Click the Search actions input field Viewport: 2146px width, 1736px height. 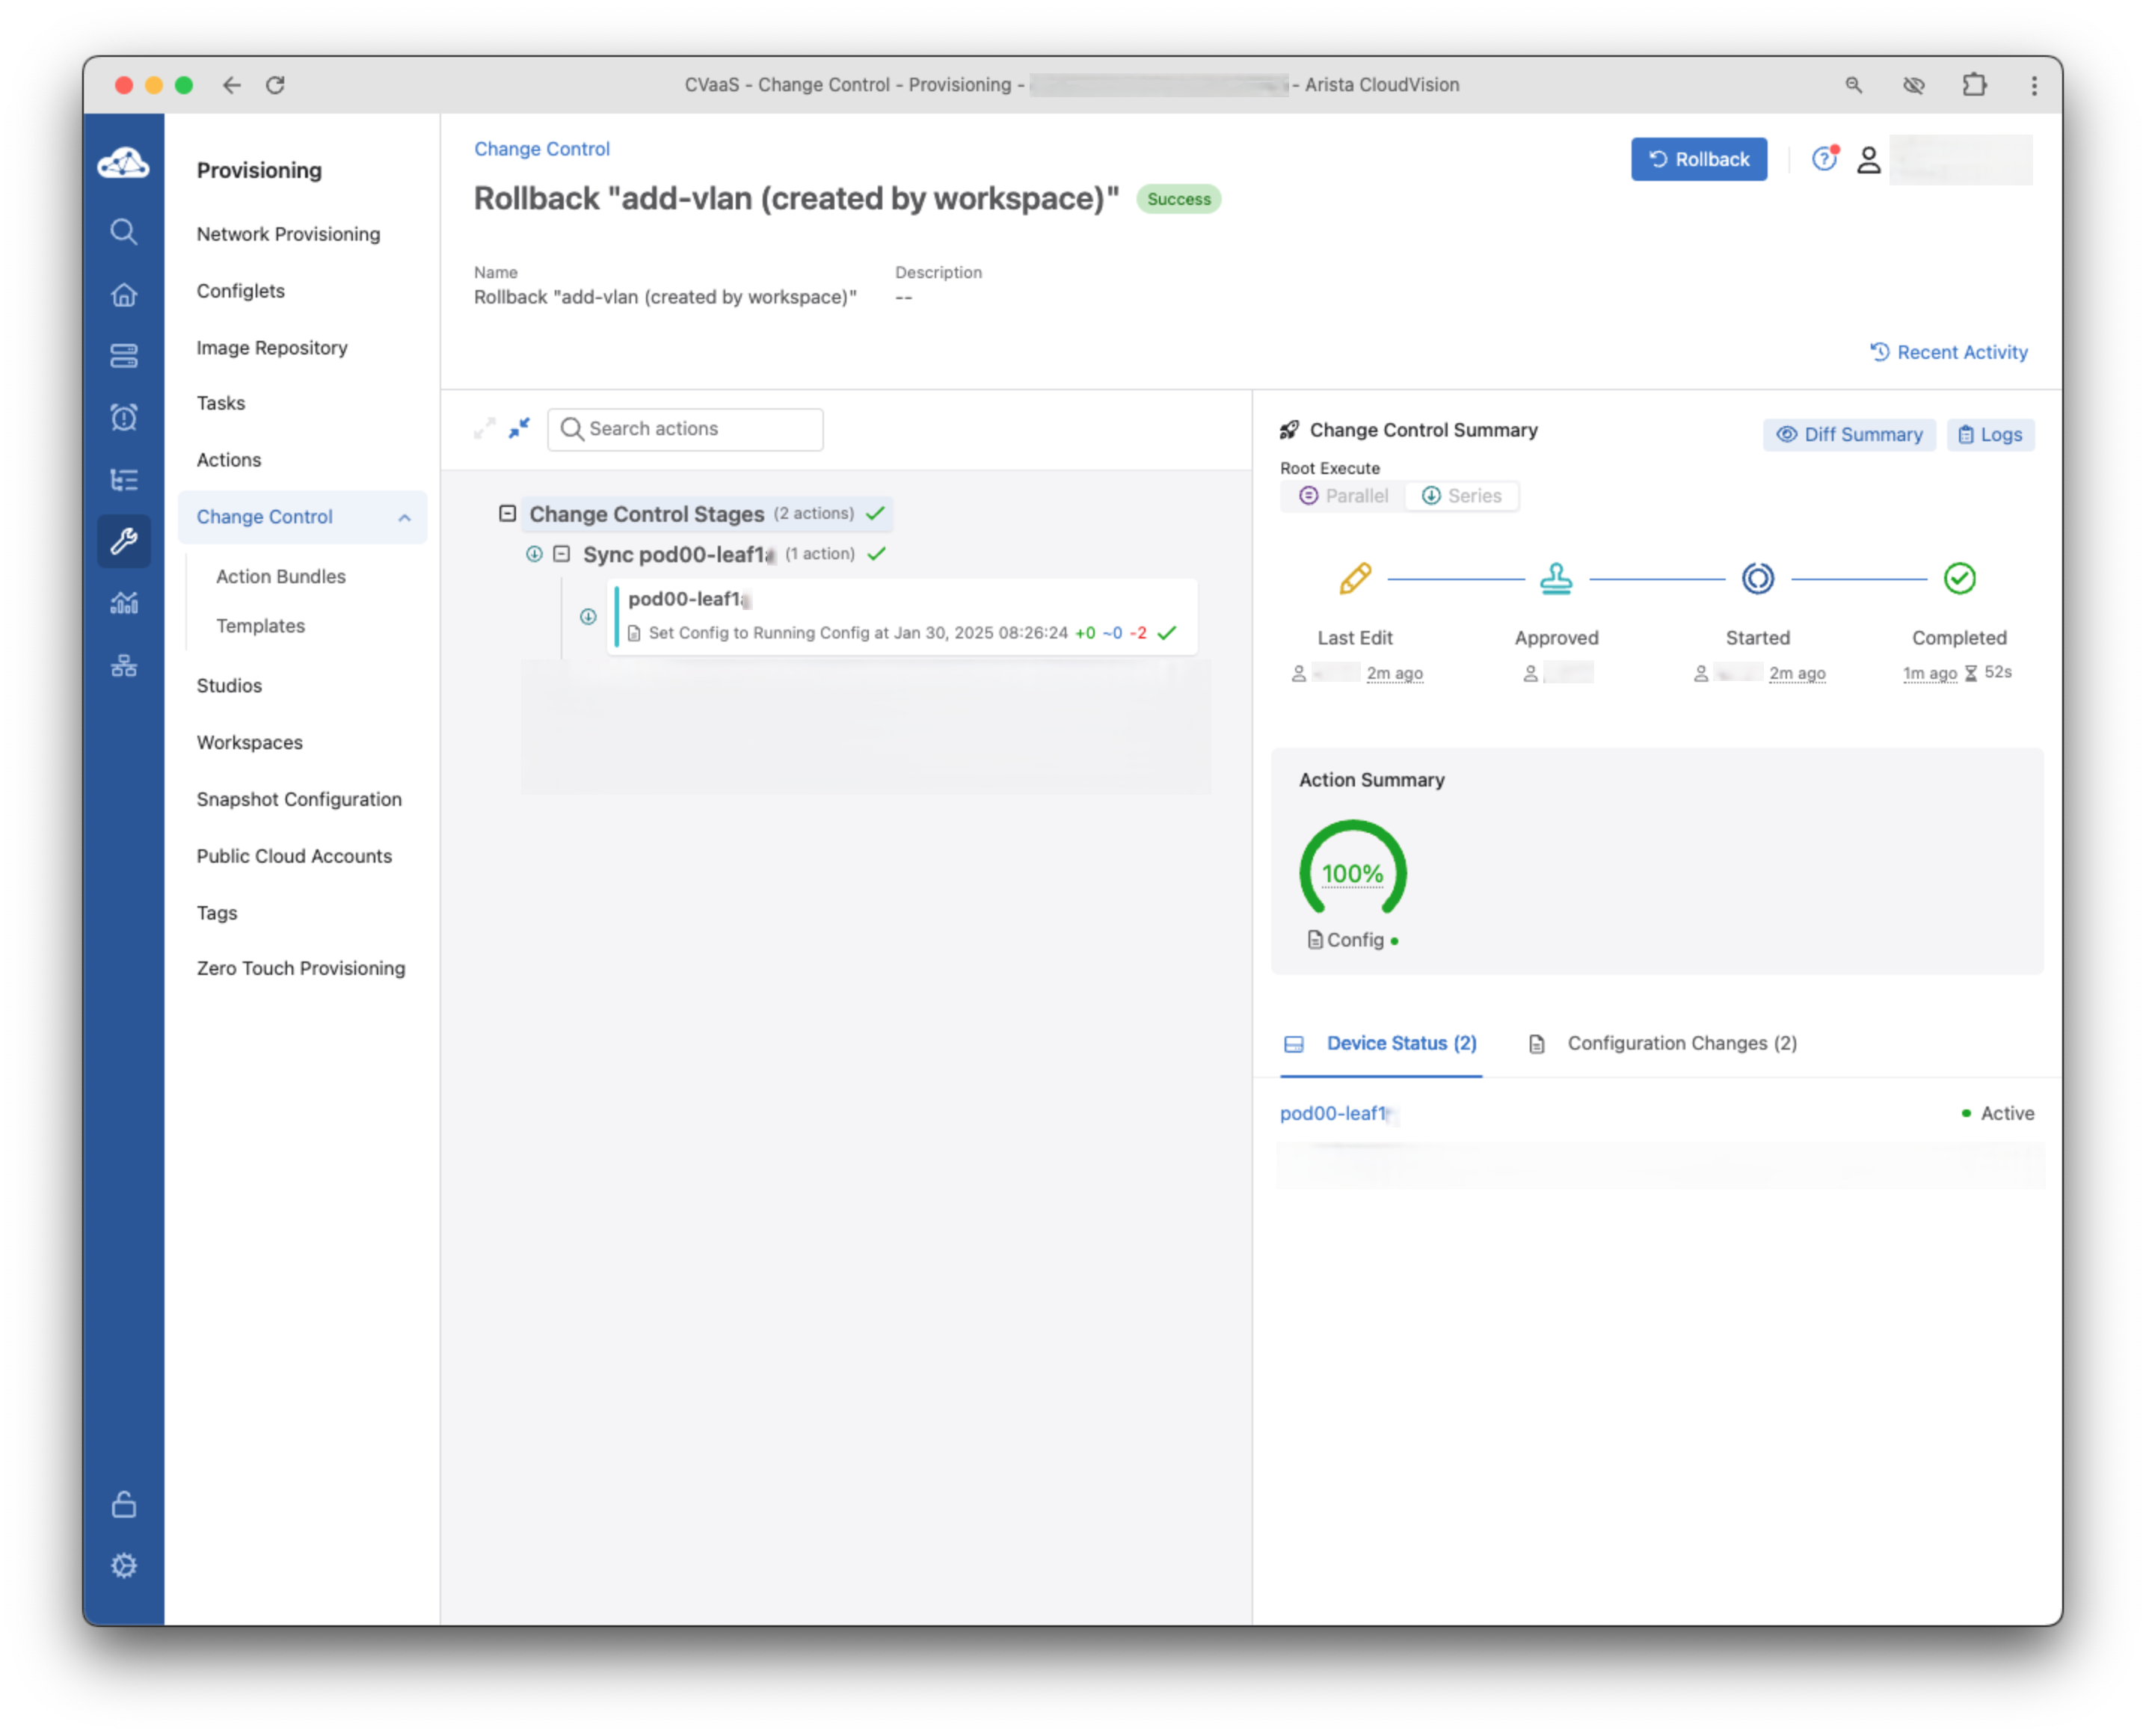click(685, 429)
